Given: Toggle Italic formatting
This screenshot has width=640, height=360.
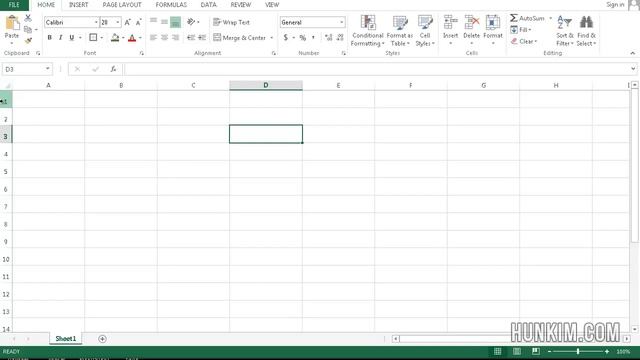Looking at the screenshot, I should pos(60,38).
